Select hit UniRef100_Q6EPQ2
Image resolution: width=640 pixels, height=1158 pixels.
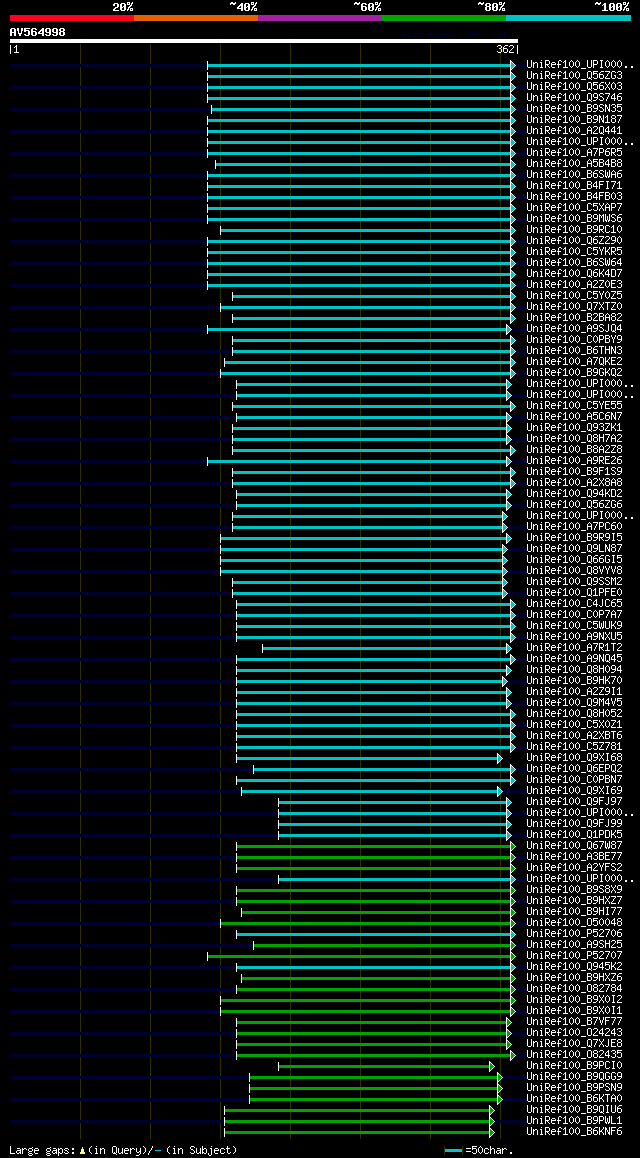(574, 769)
